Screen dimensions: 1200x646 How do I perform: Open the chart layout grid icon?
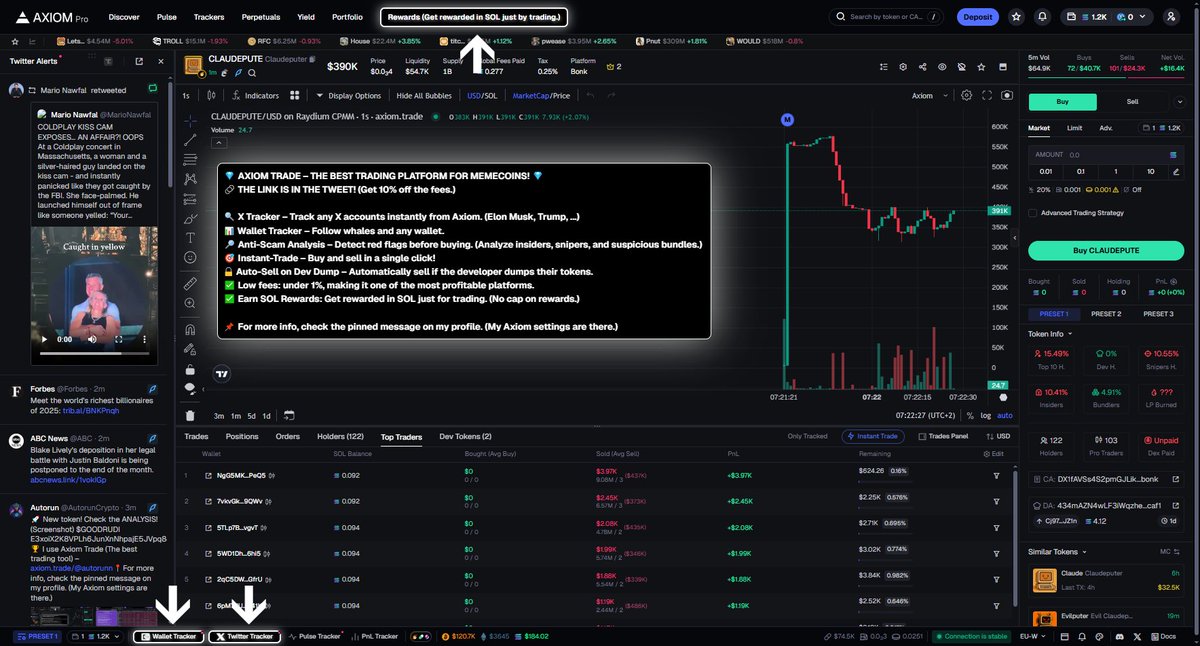point(295,96)
